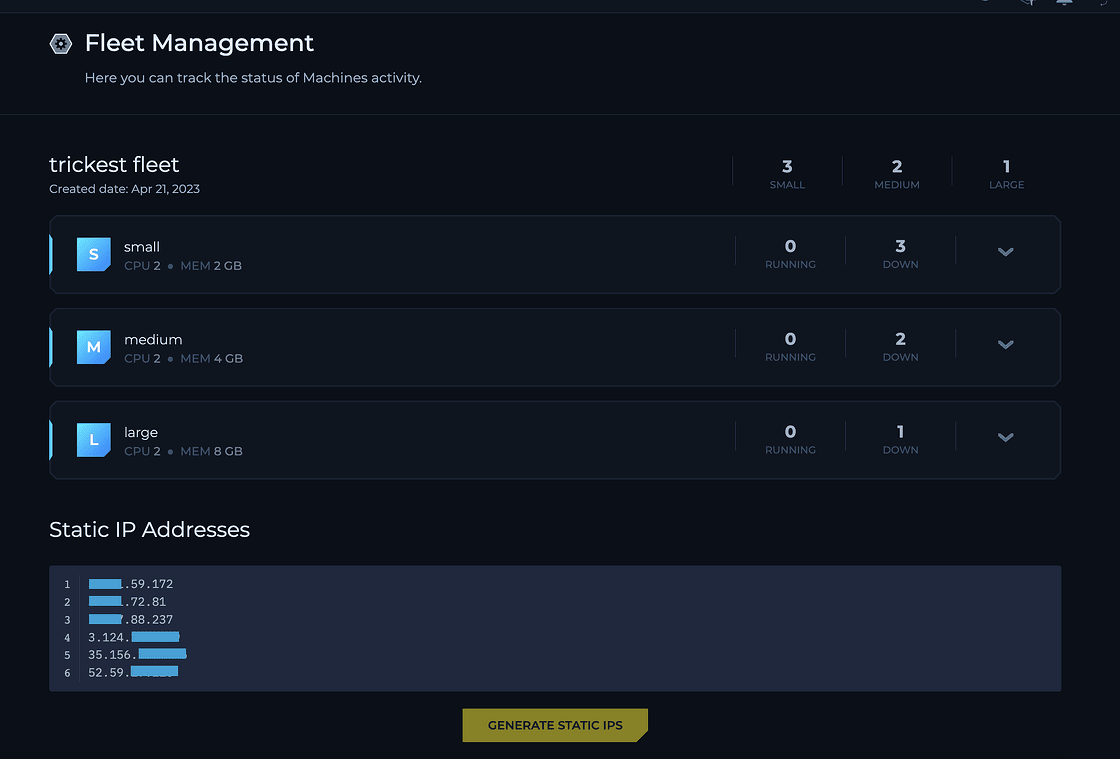This screenshot has height=759, width=1120.
Task: Click the 'medium' machine name
Action: click(x=153, y=340)
